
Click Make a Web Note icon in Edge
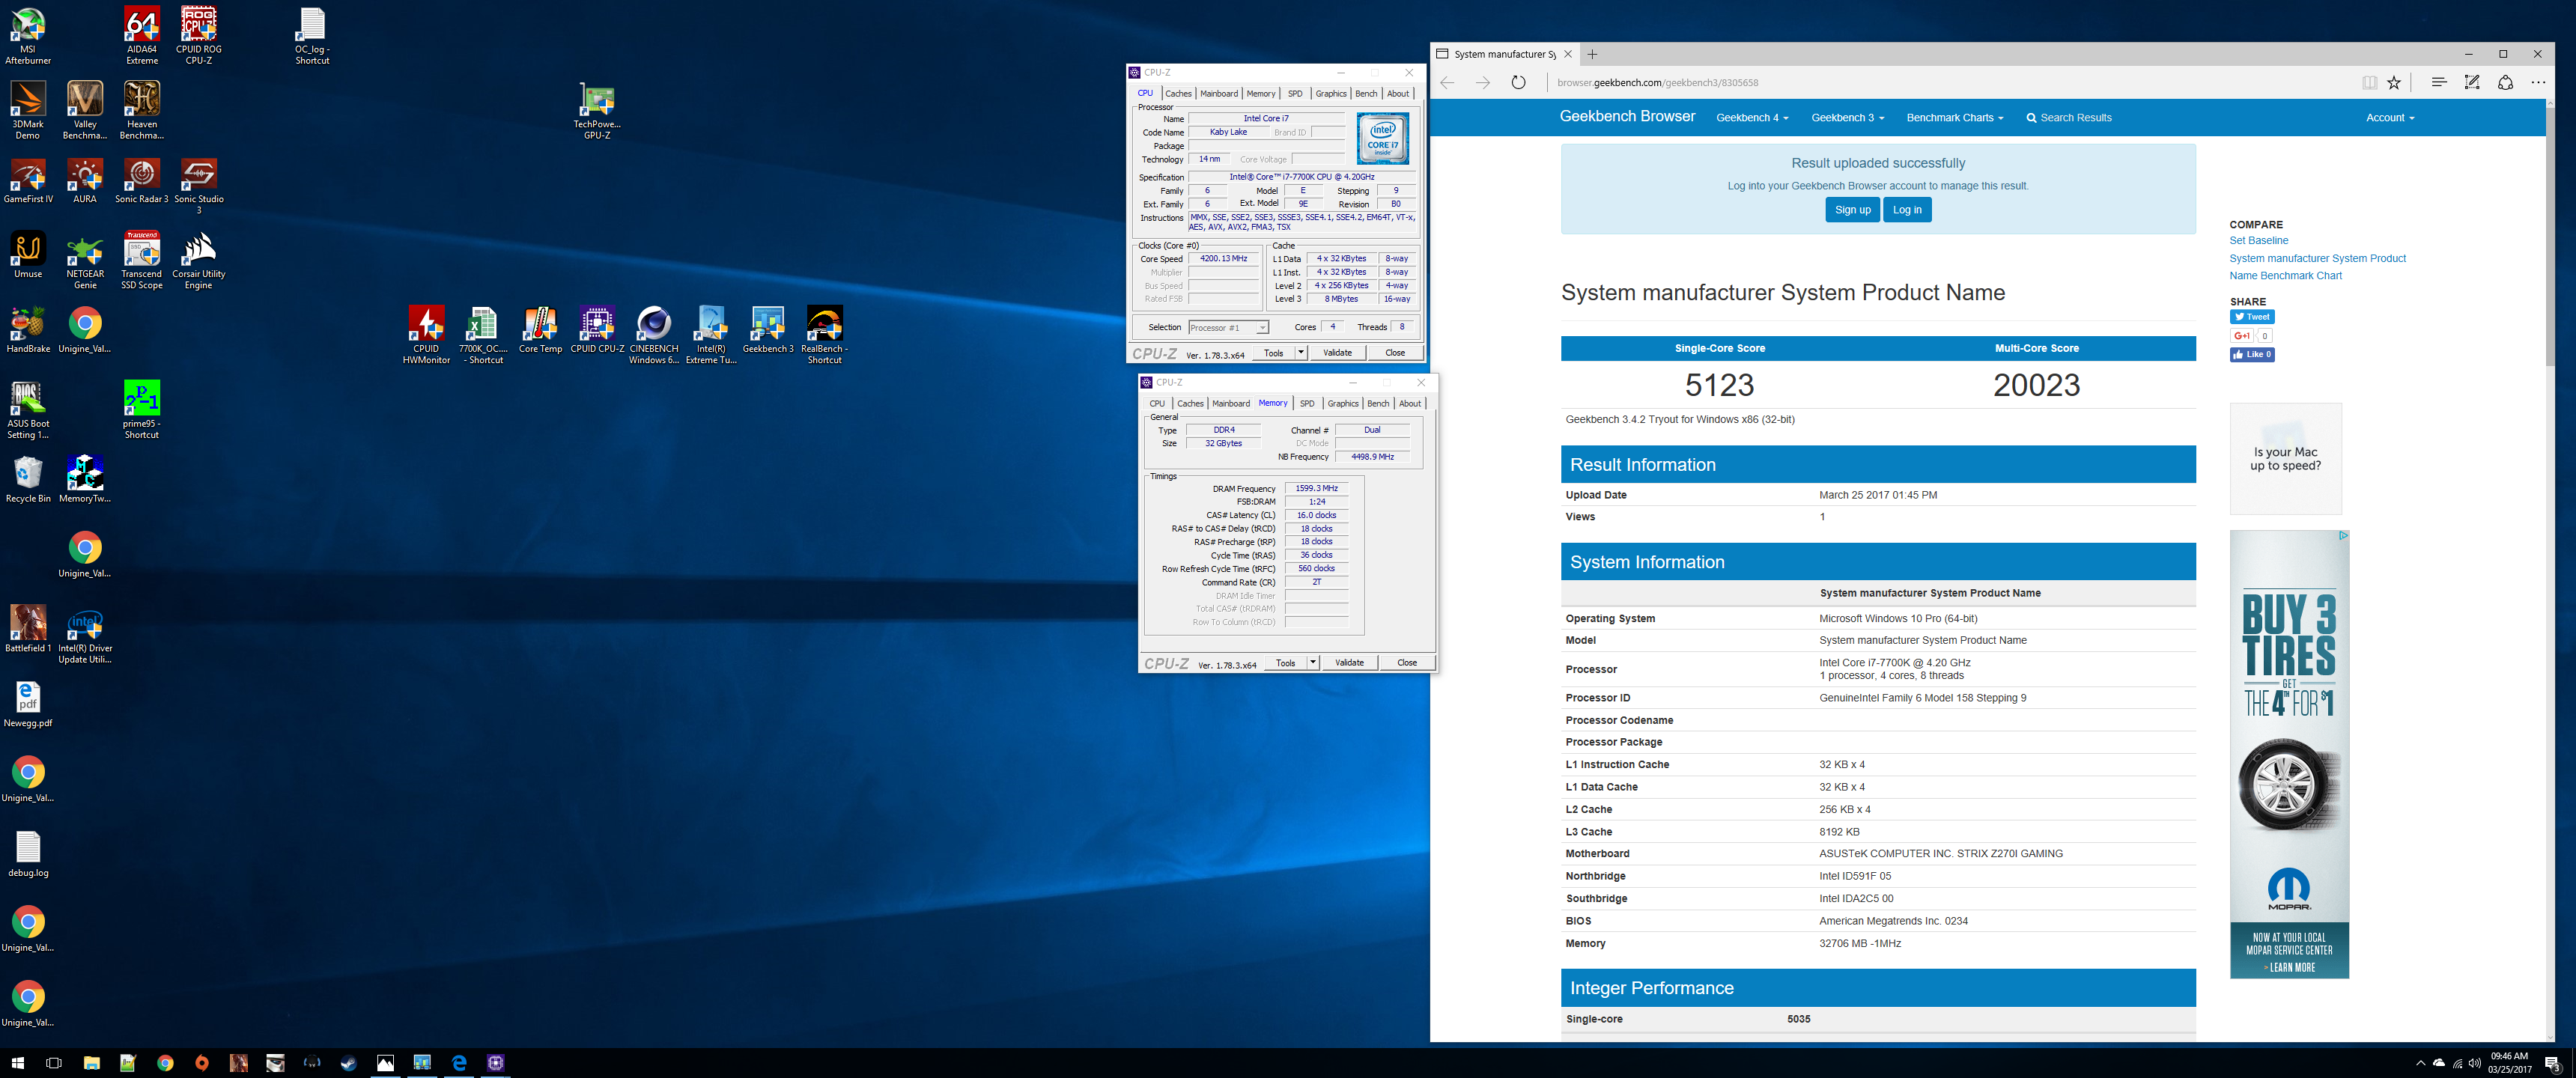[2472, 82]
